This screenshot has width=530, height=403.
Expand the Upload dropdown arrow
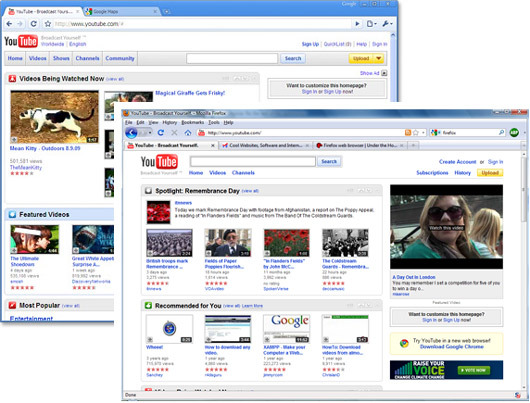pyautogui.click(x=379, y=58)
